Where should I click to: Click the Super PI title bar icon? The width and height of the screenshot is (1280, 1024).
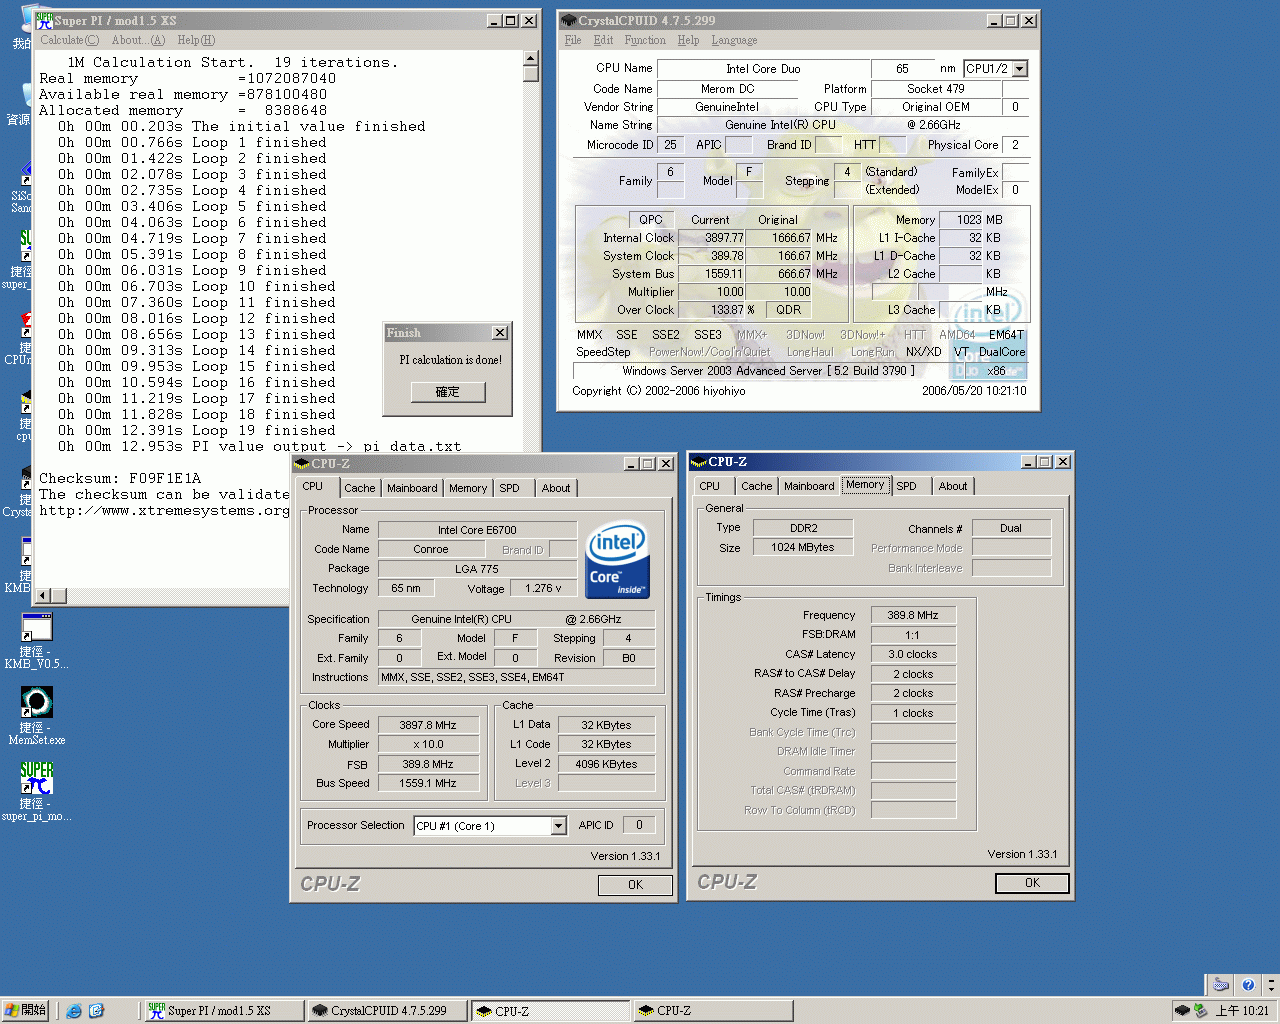click(x=45, y=20)
